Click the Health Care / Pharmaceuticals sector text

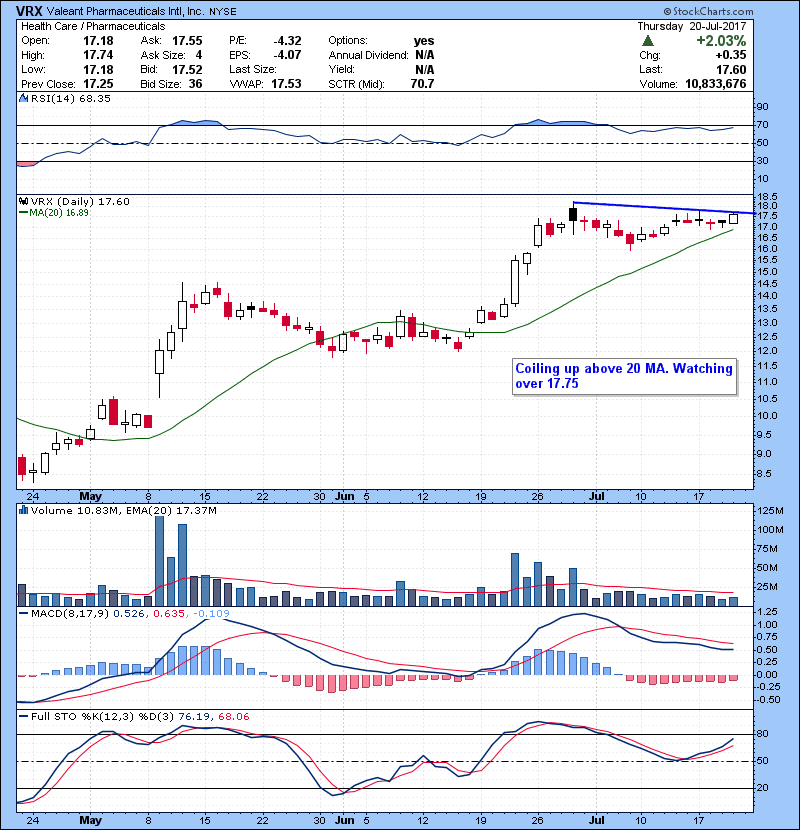93,26
